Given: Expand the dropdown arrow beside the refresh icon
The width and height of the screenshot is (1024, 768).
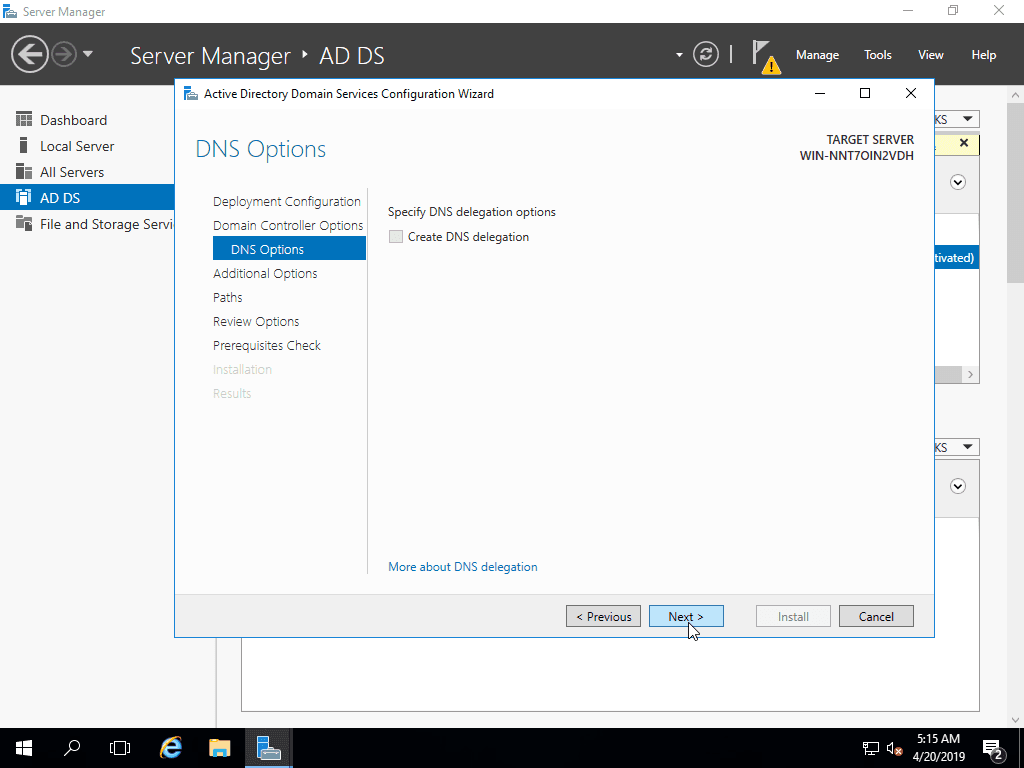Looking at the screenshot, I should tap(679, 55).
